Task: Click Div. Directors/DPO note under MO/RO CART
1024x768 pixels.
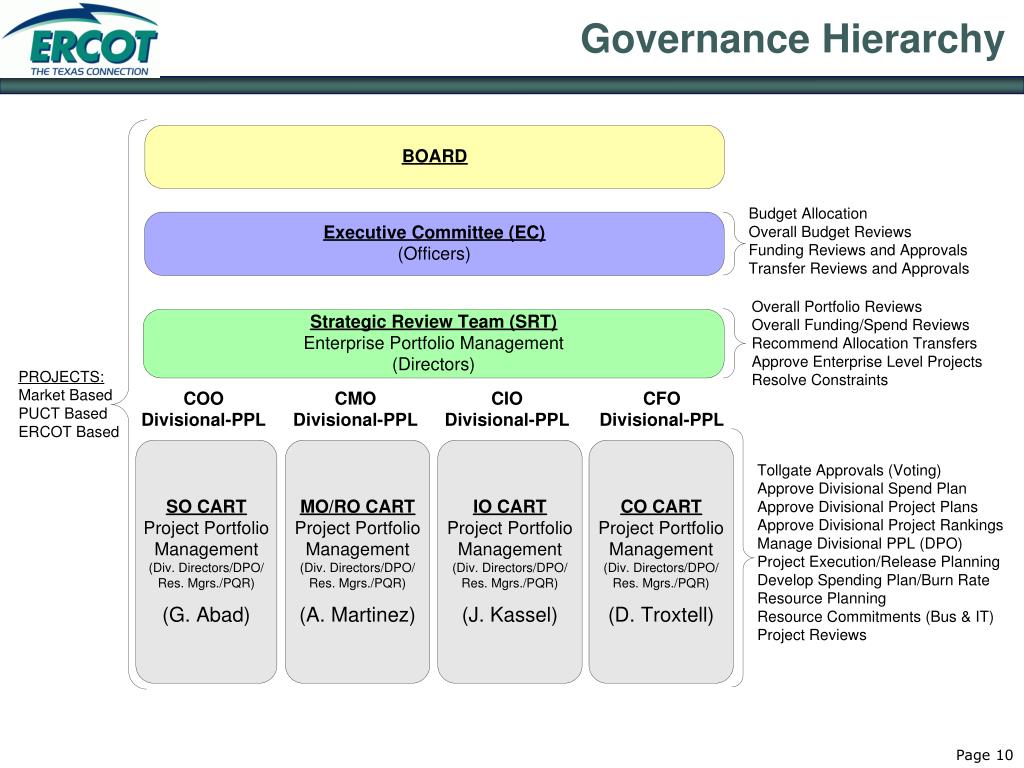Action: point(357,575)
